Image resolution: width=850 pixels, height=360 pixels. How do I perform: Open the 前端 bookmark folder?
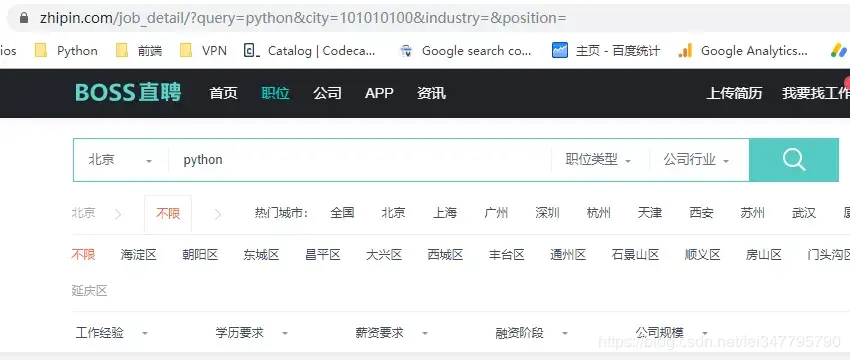[139, 51]
